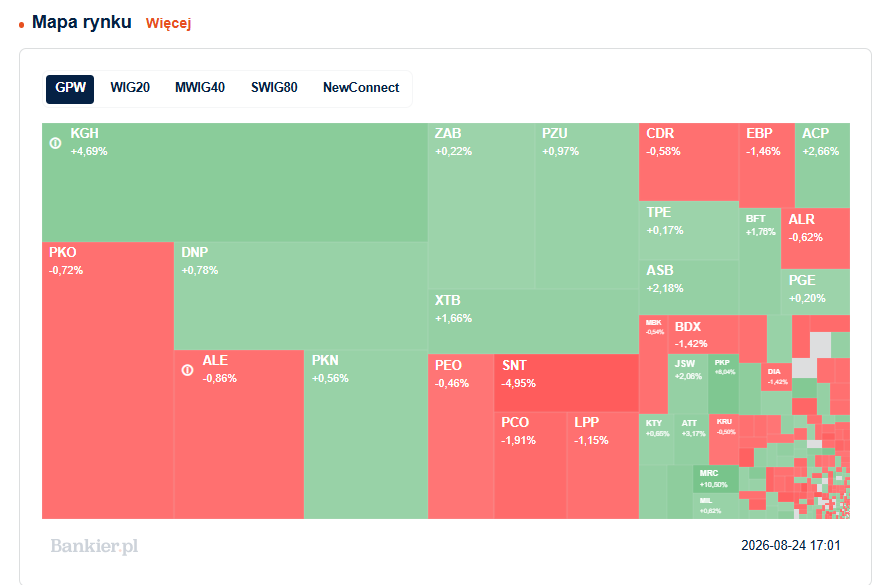Click the red PKO tile
The width and height of the screenshot is (876, 585).
108,380
